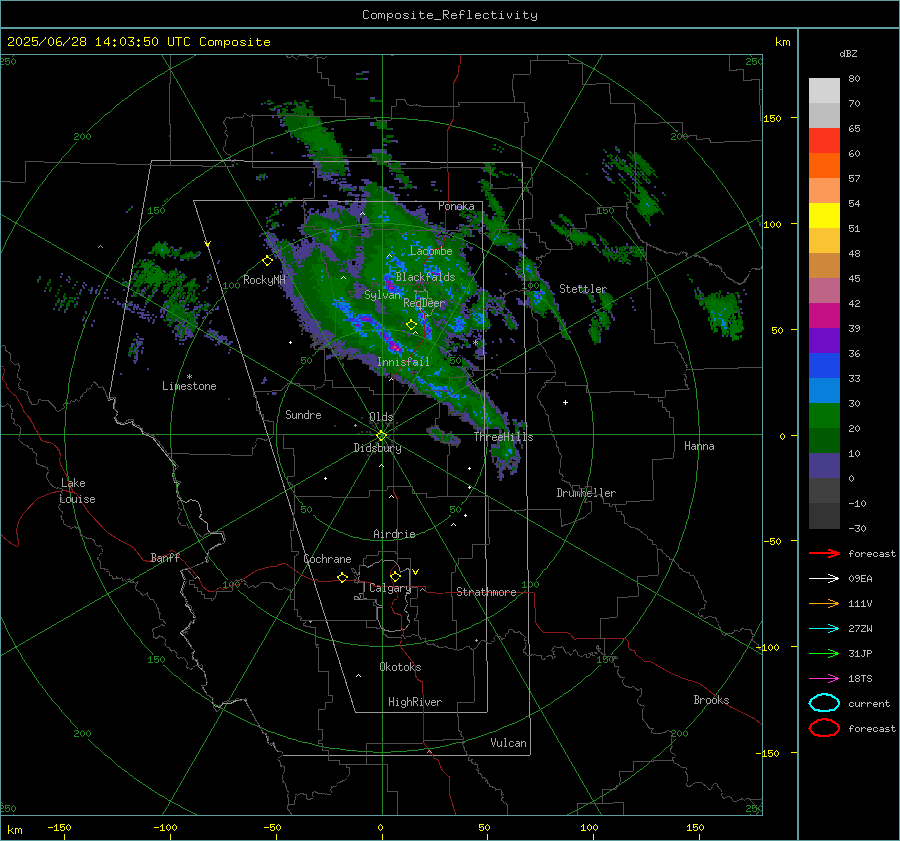The image size is (900, 841).
Task: Click the Brooks city label
Action: [711, 700]
